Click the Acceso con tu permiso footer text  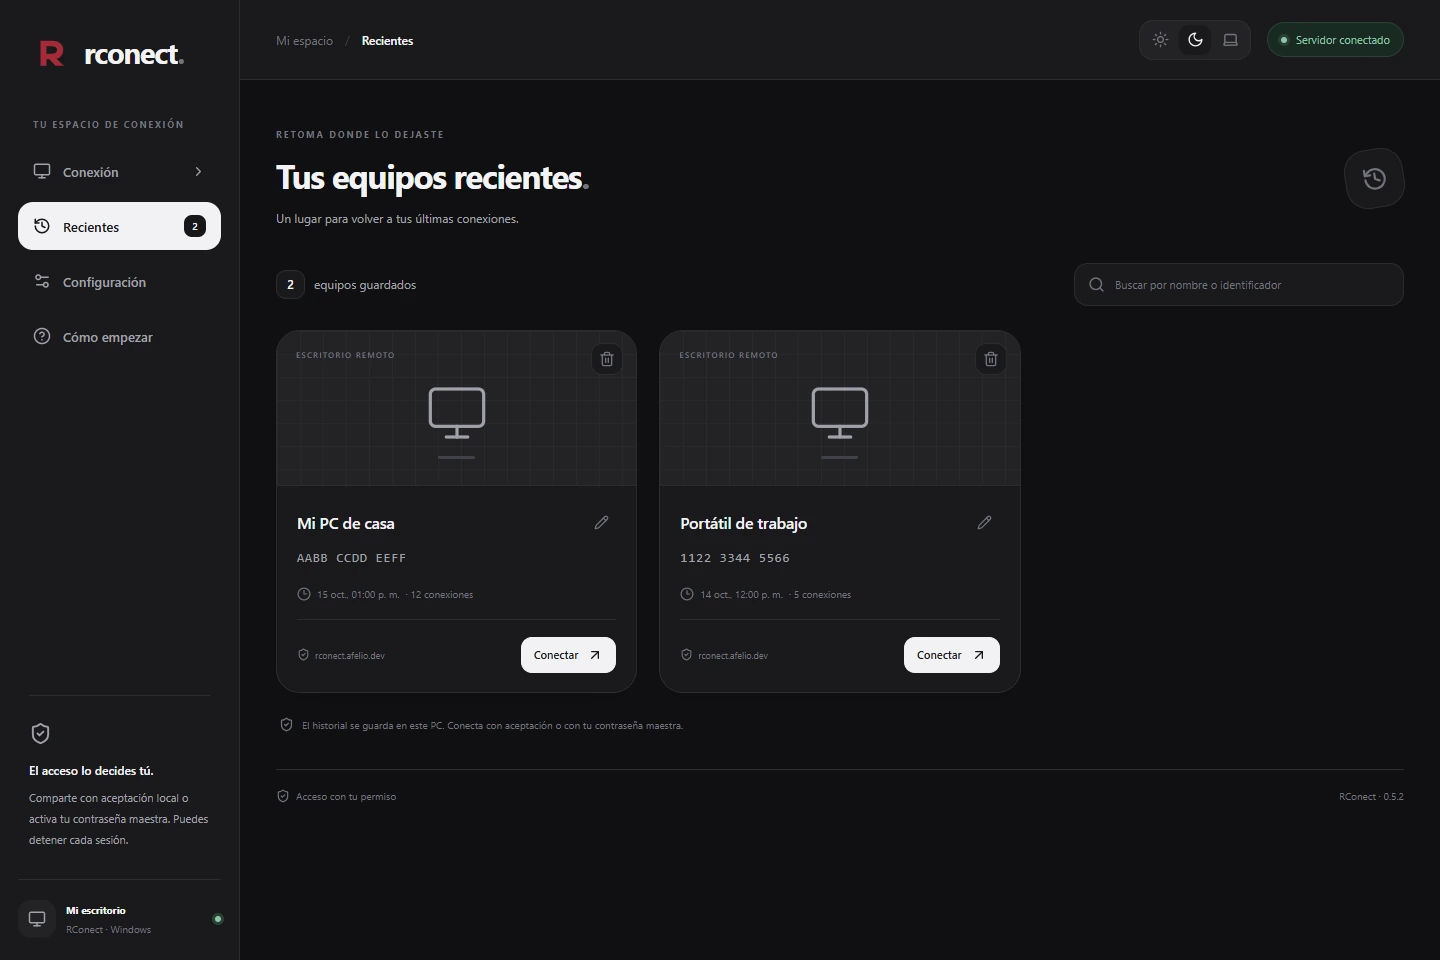tap(346, 797)
